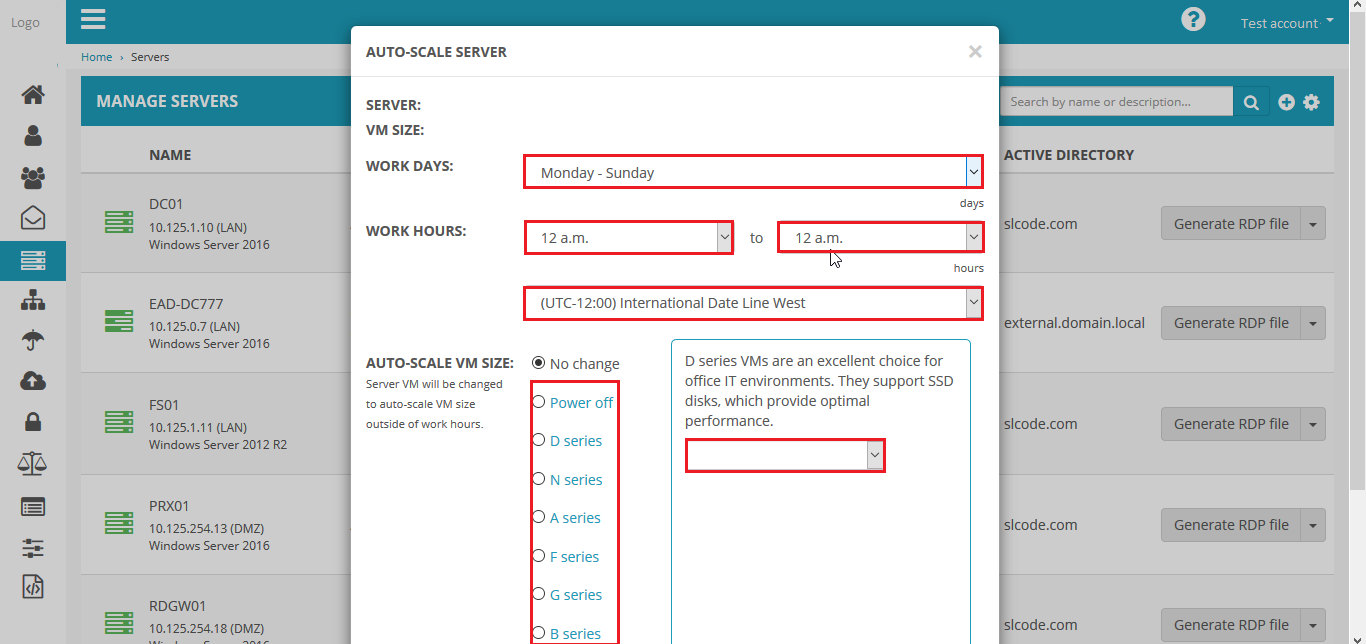Expand RDP options arrow for external.domain.local row
This screenshot has height=644, width=1366.
[1314, 323]
